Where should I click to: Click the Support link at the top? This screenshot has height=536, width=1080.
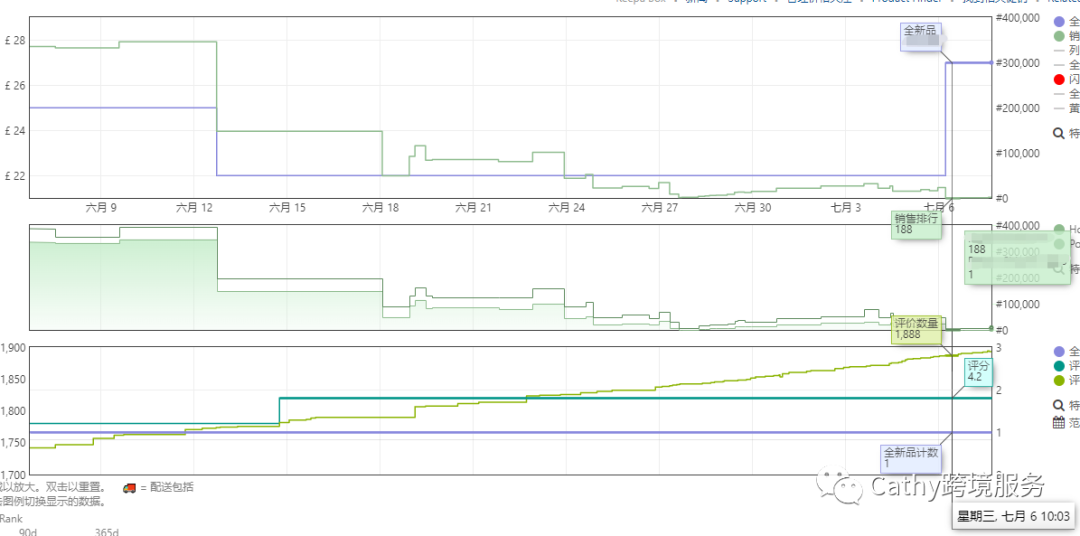coord(747,1)
